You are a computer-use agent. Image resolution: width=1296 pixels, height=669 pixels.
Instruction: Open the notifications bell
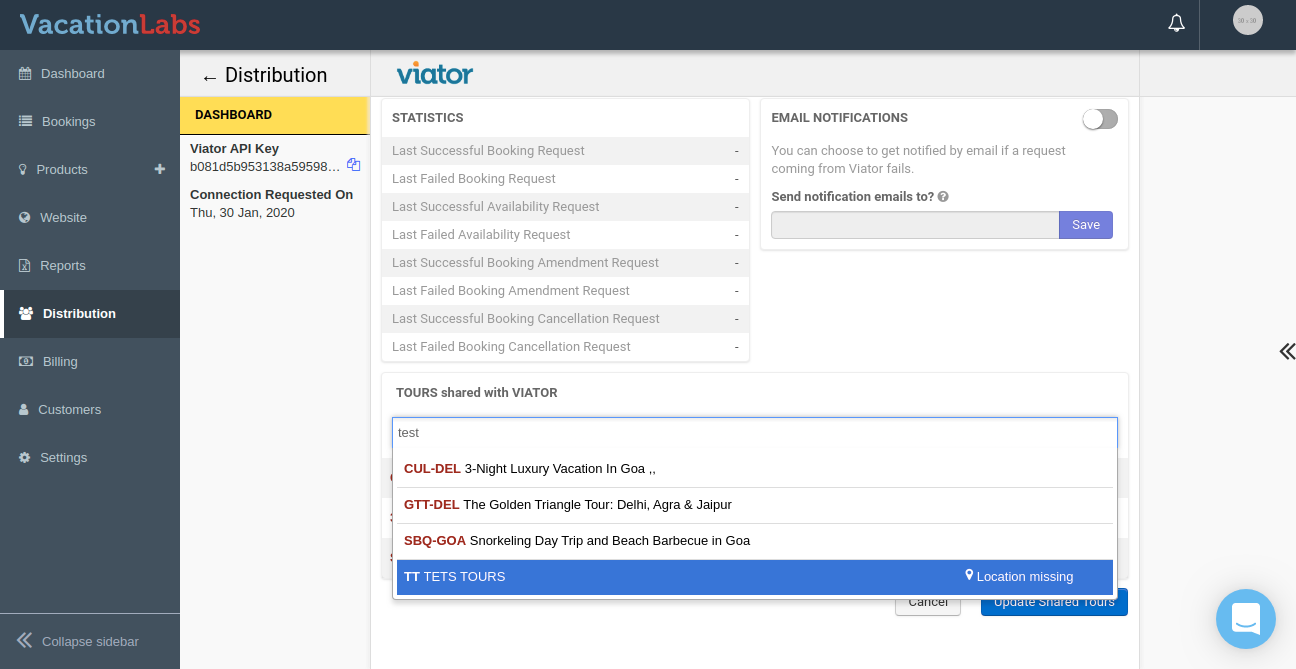(1176, 23)
